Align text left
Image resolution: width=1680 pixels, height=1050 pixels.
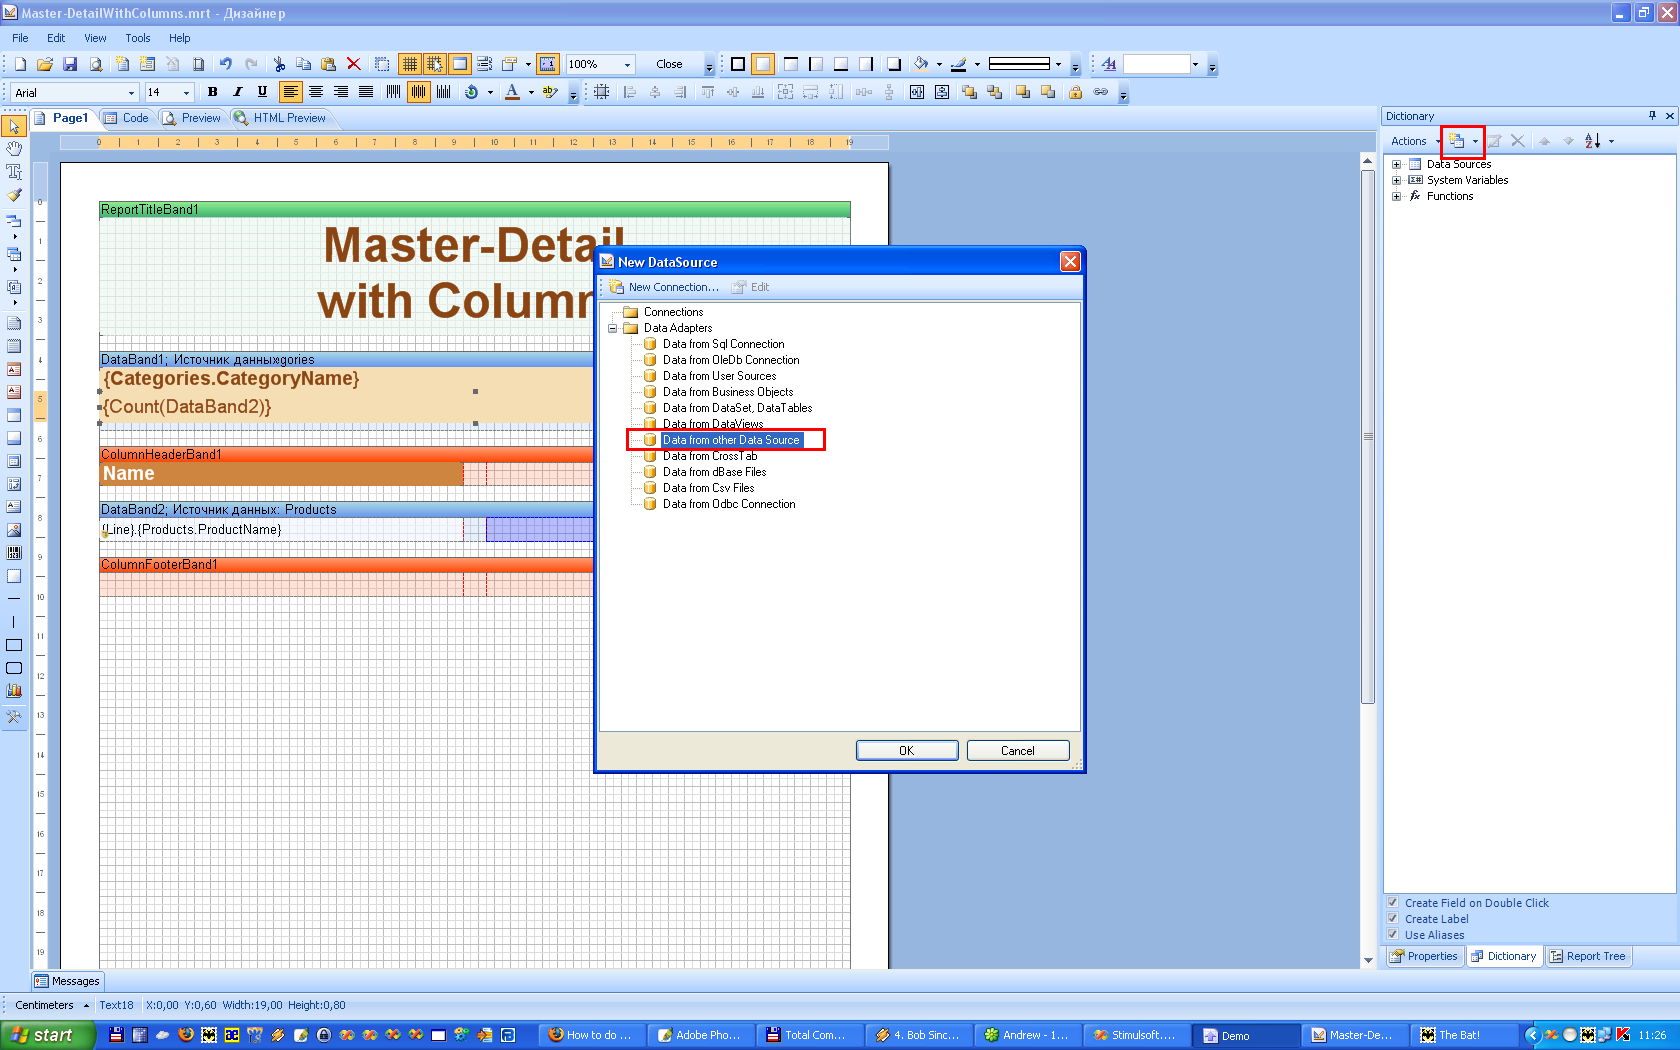290,92
